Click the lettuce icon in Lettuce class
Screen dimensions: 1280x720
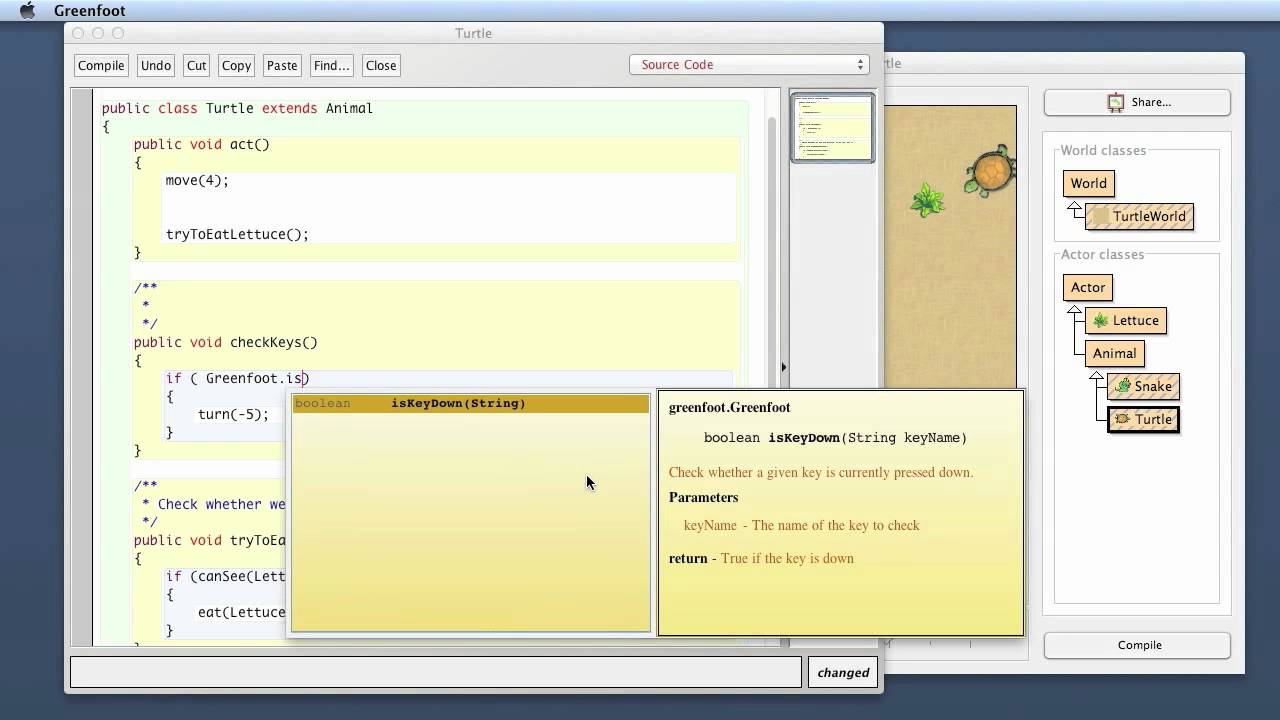point(1101,320)
